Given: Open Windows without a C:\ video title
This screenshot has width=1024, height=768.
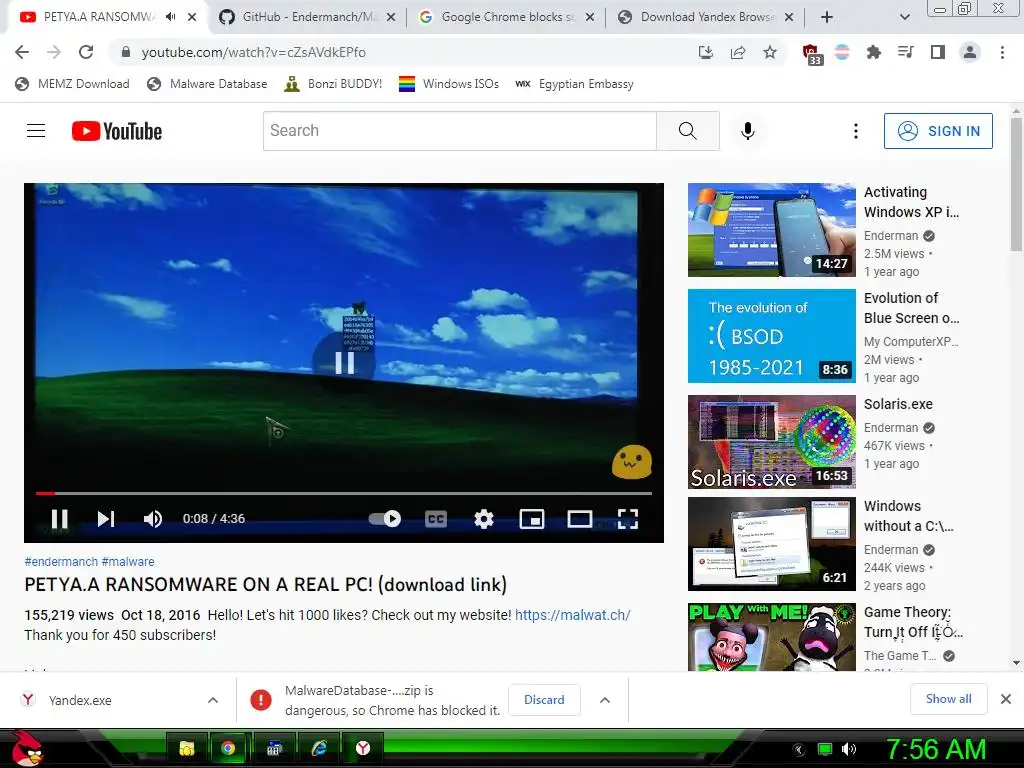Looking at the screenshot, I should coord(908,516).
